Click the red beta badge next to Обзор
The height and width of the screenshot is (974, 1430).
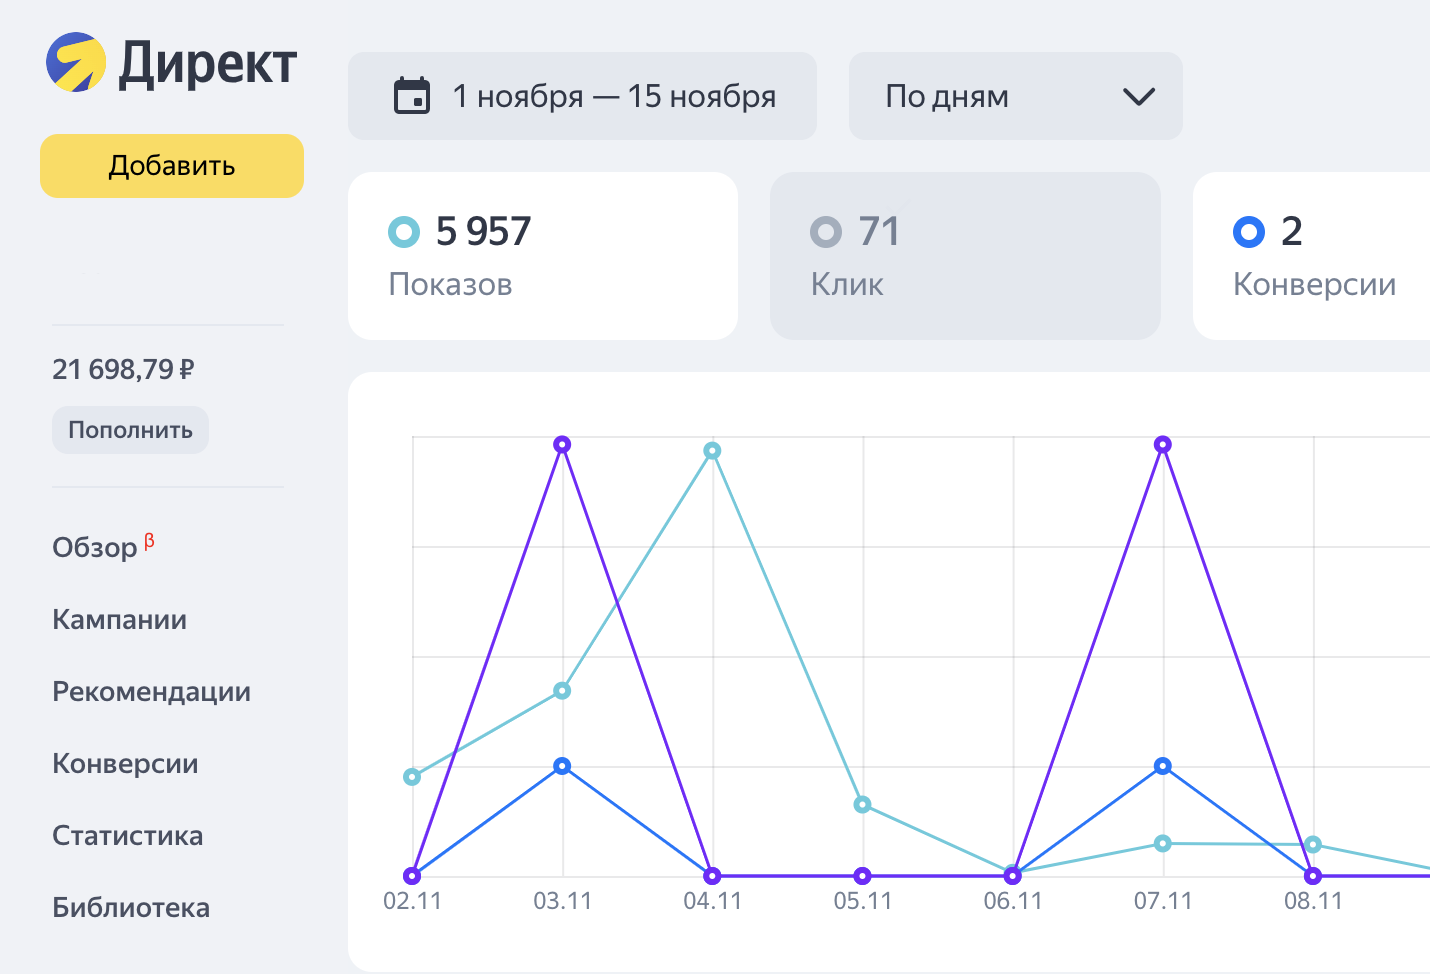click(x=149, y=541)
